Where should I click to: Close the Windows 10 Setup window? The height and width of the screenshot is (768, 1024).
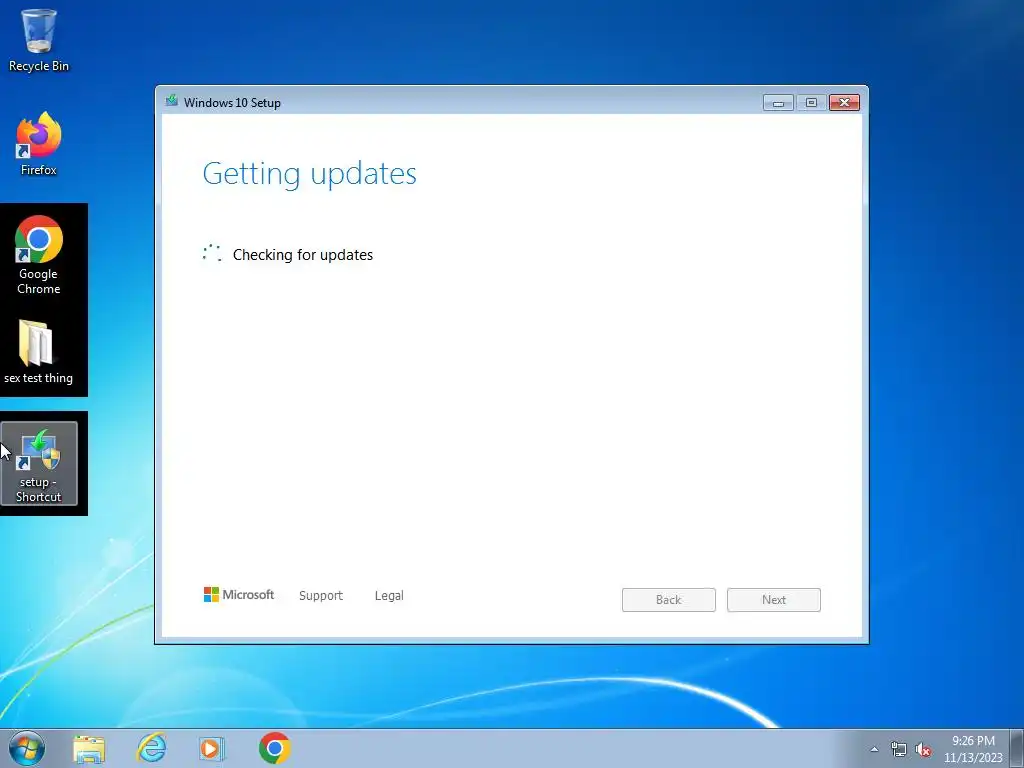[844, 103]
